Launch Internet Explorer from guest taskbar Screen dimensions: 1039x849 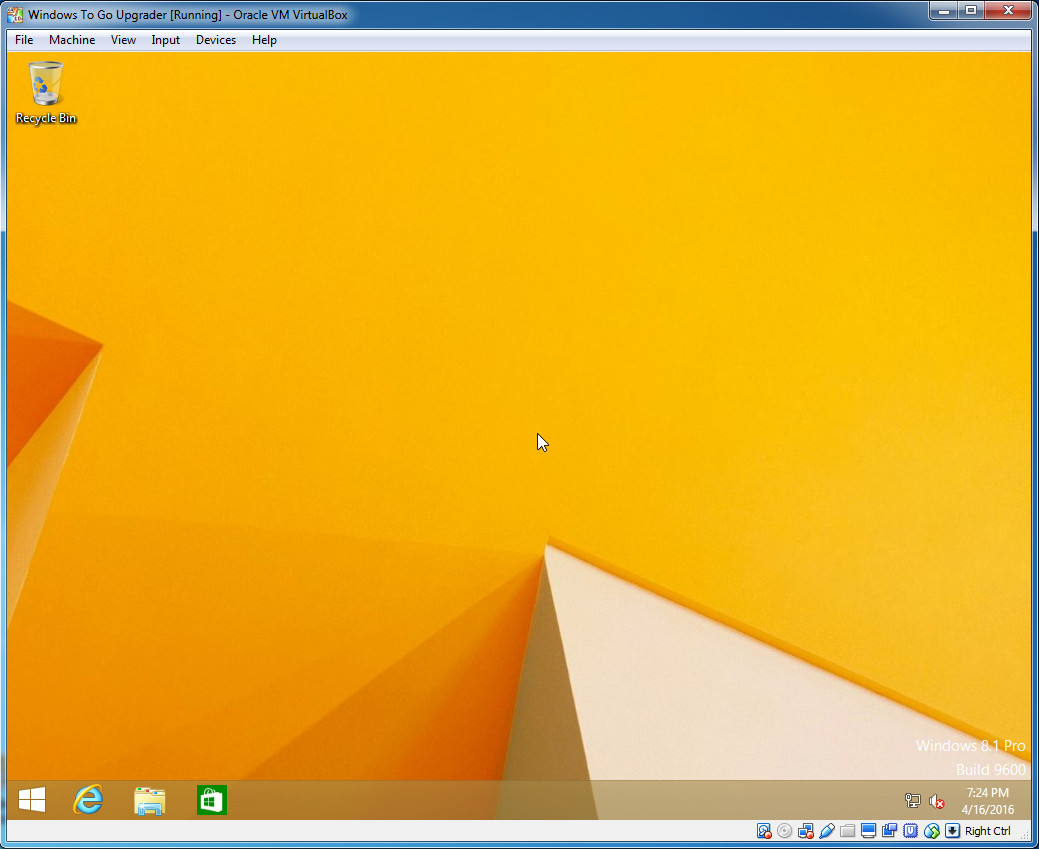[x=88, y=800]
